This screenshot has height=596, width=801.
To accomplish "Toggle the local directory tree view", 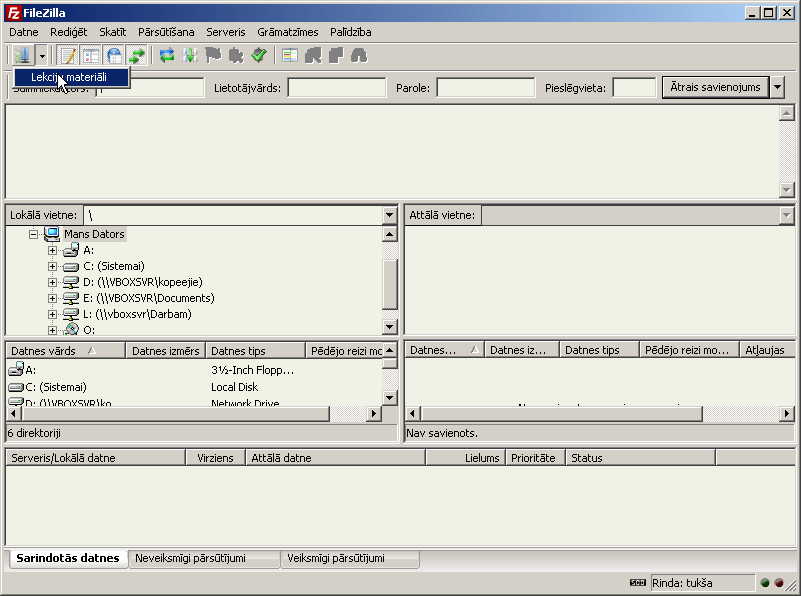I will 91,55.
